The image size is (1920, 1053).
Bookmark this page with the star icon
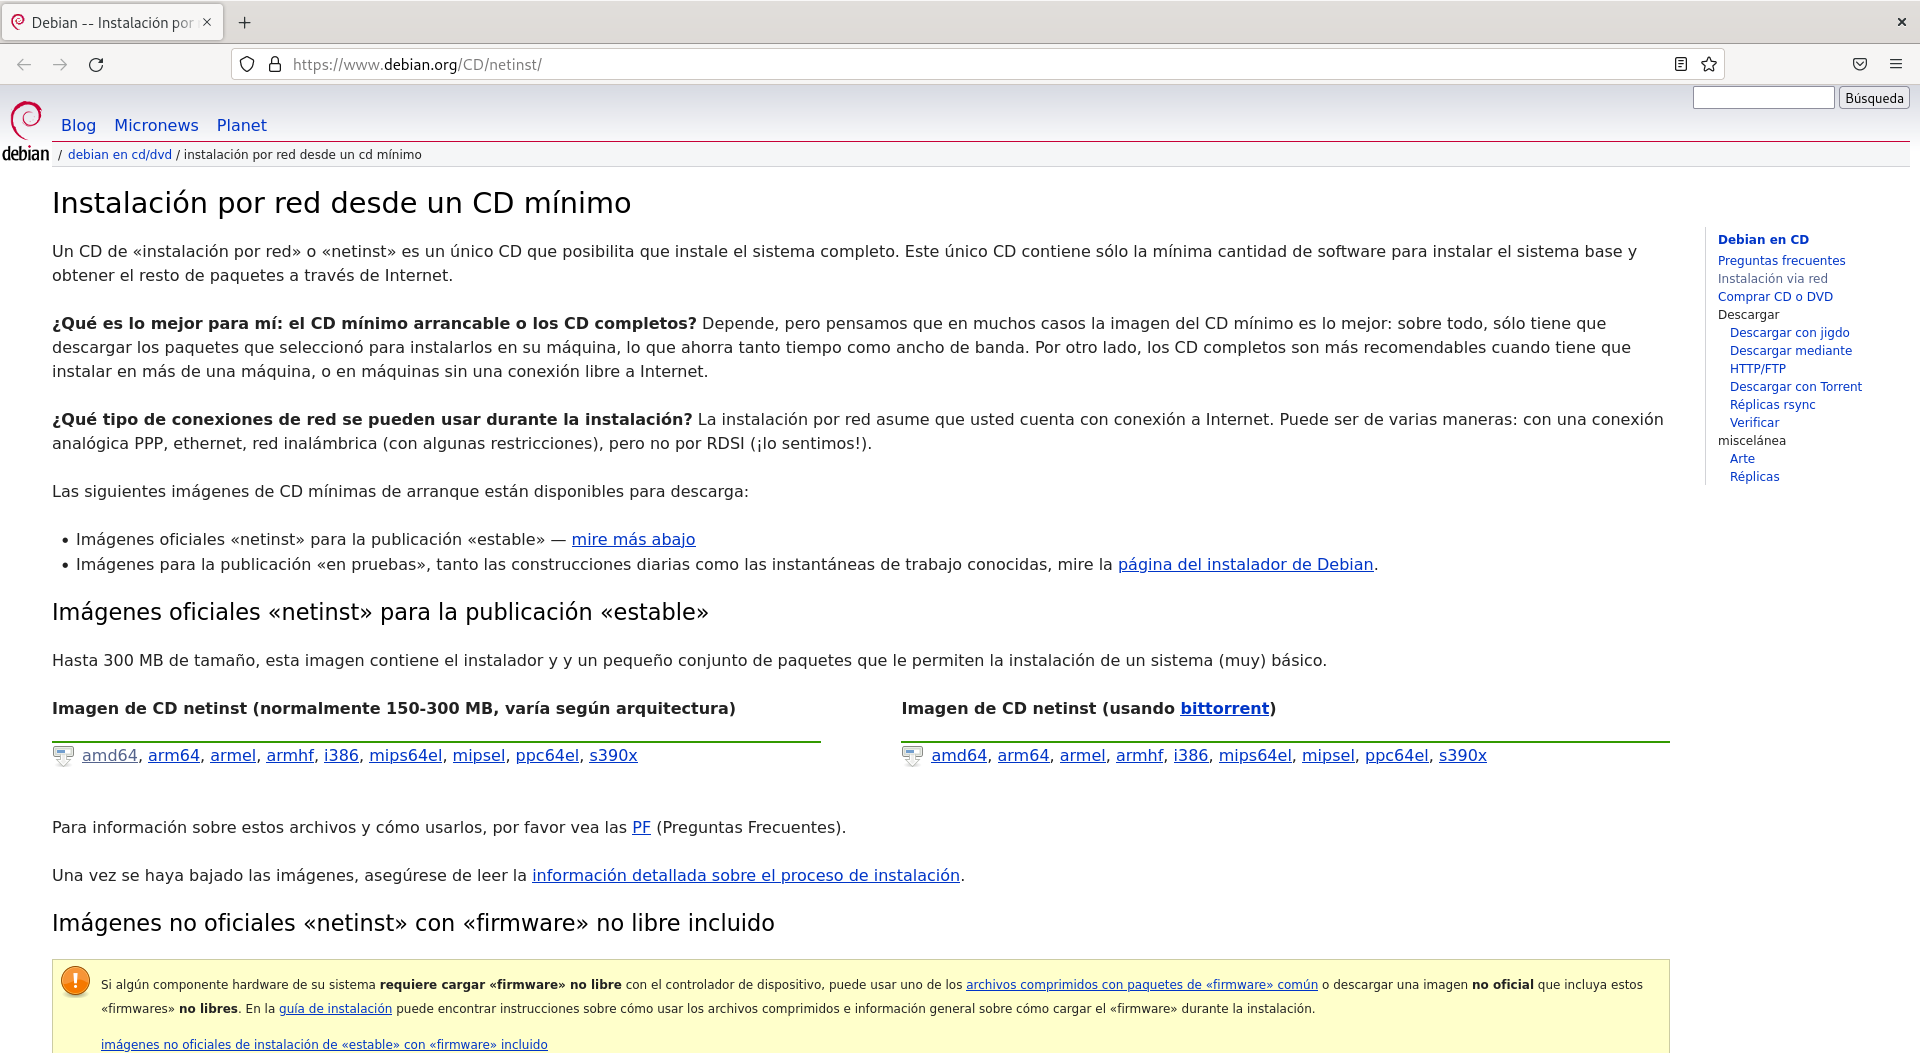pos(1709,65)
